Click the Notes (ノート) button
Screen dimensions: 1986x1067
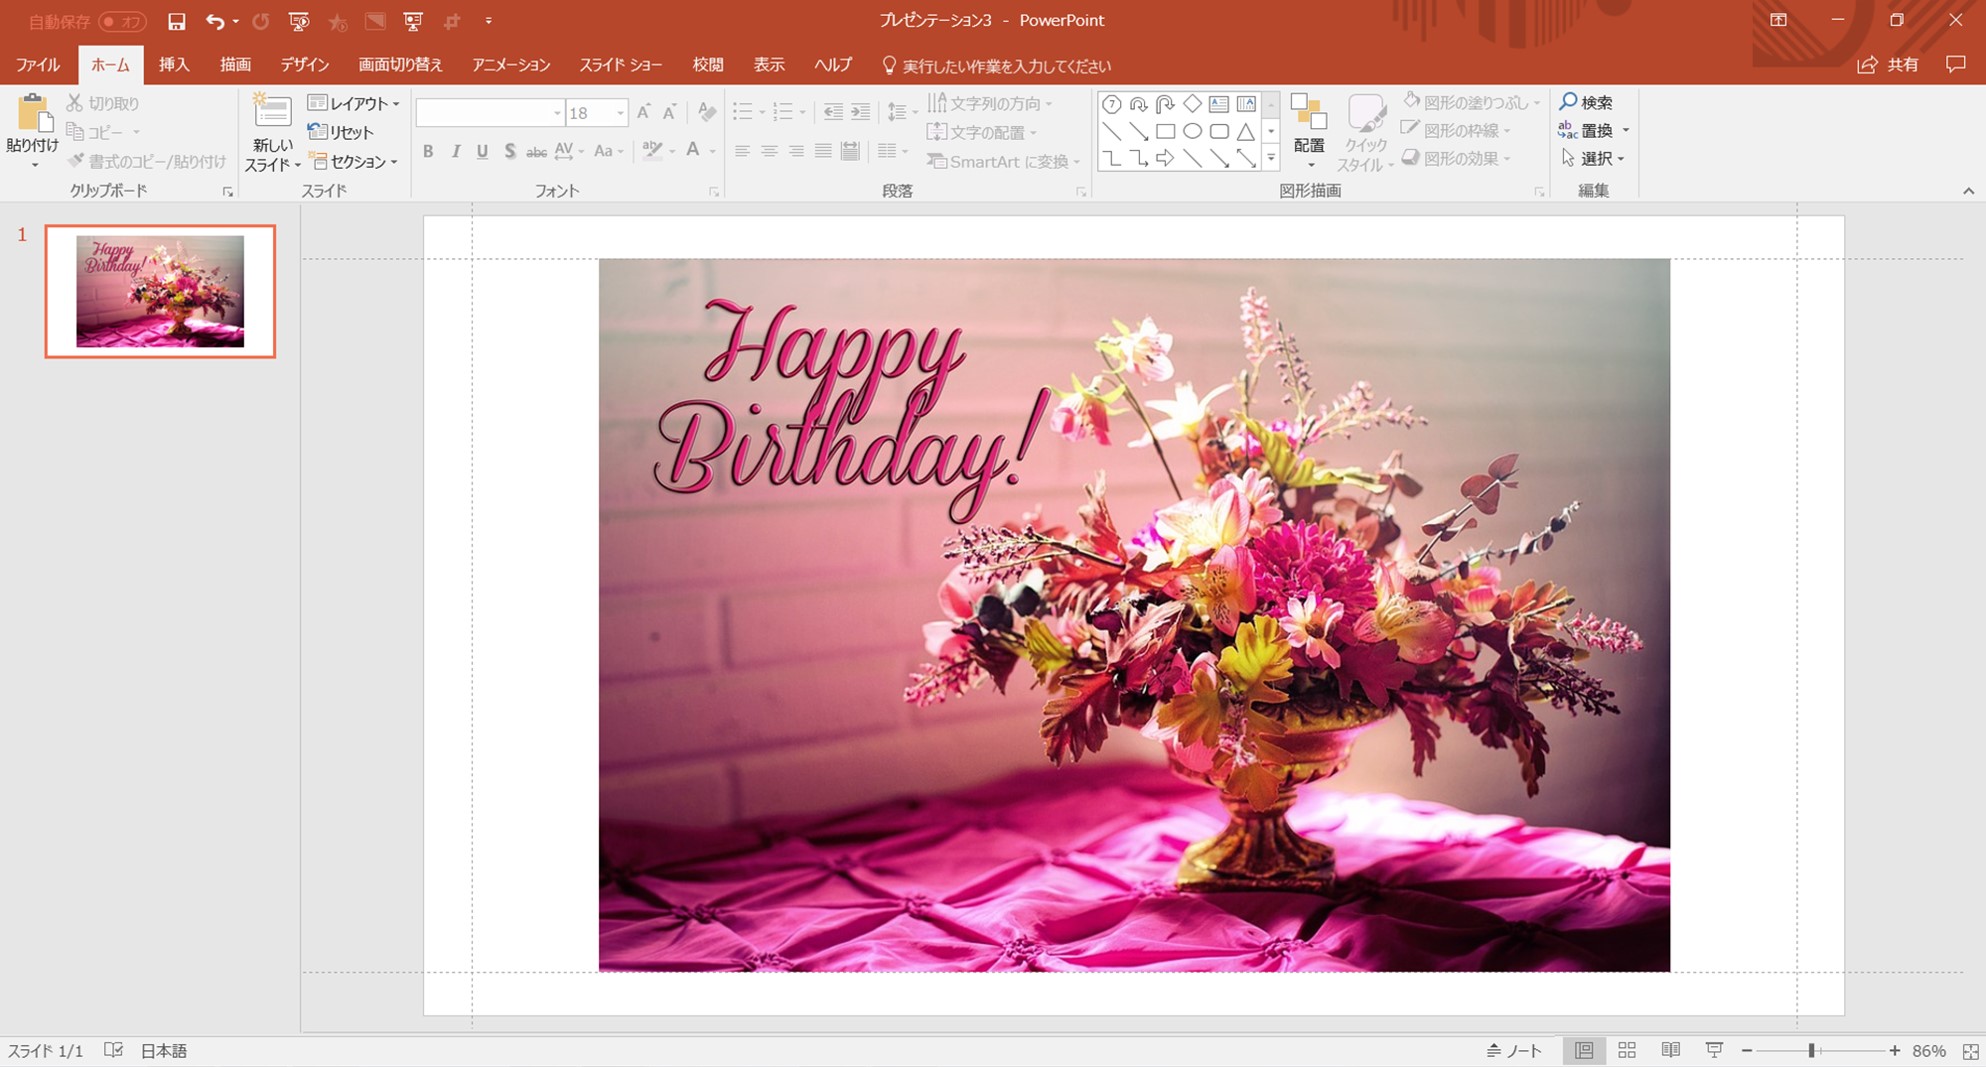pos(1514,1050)
